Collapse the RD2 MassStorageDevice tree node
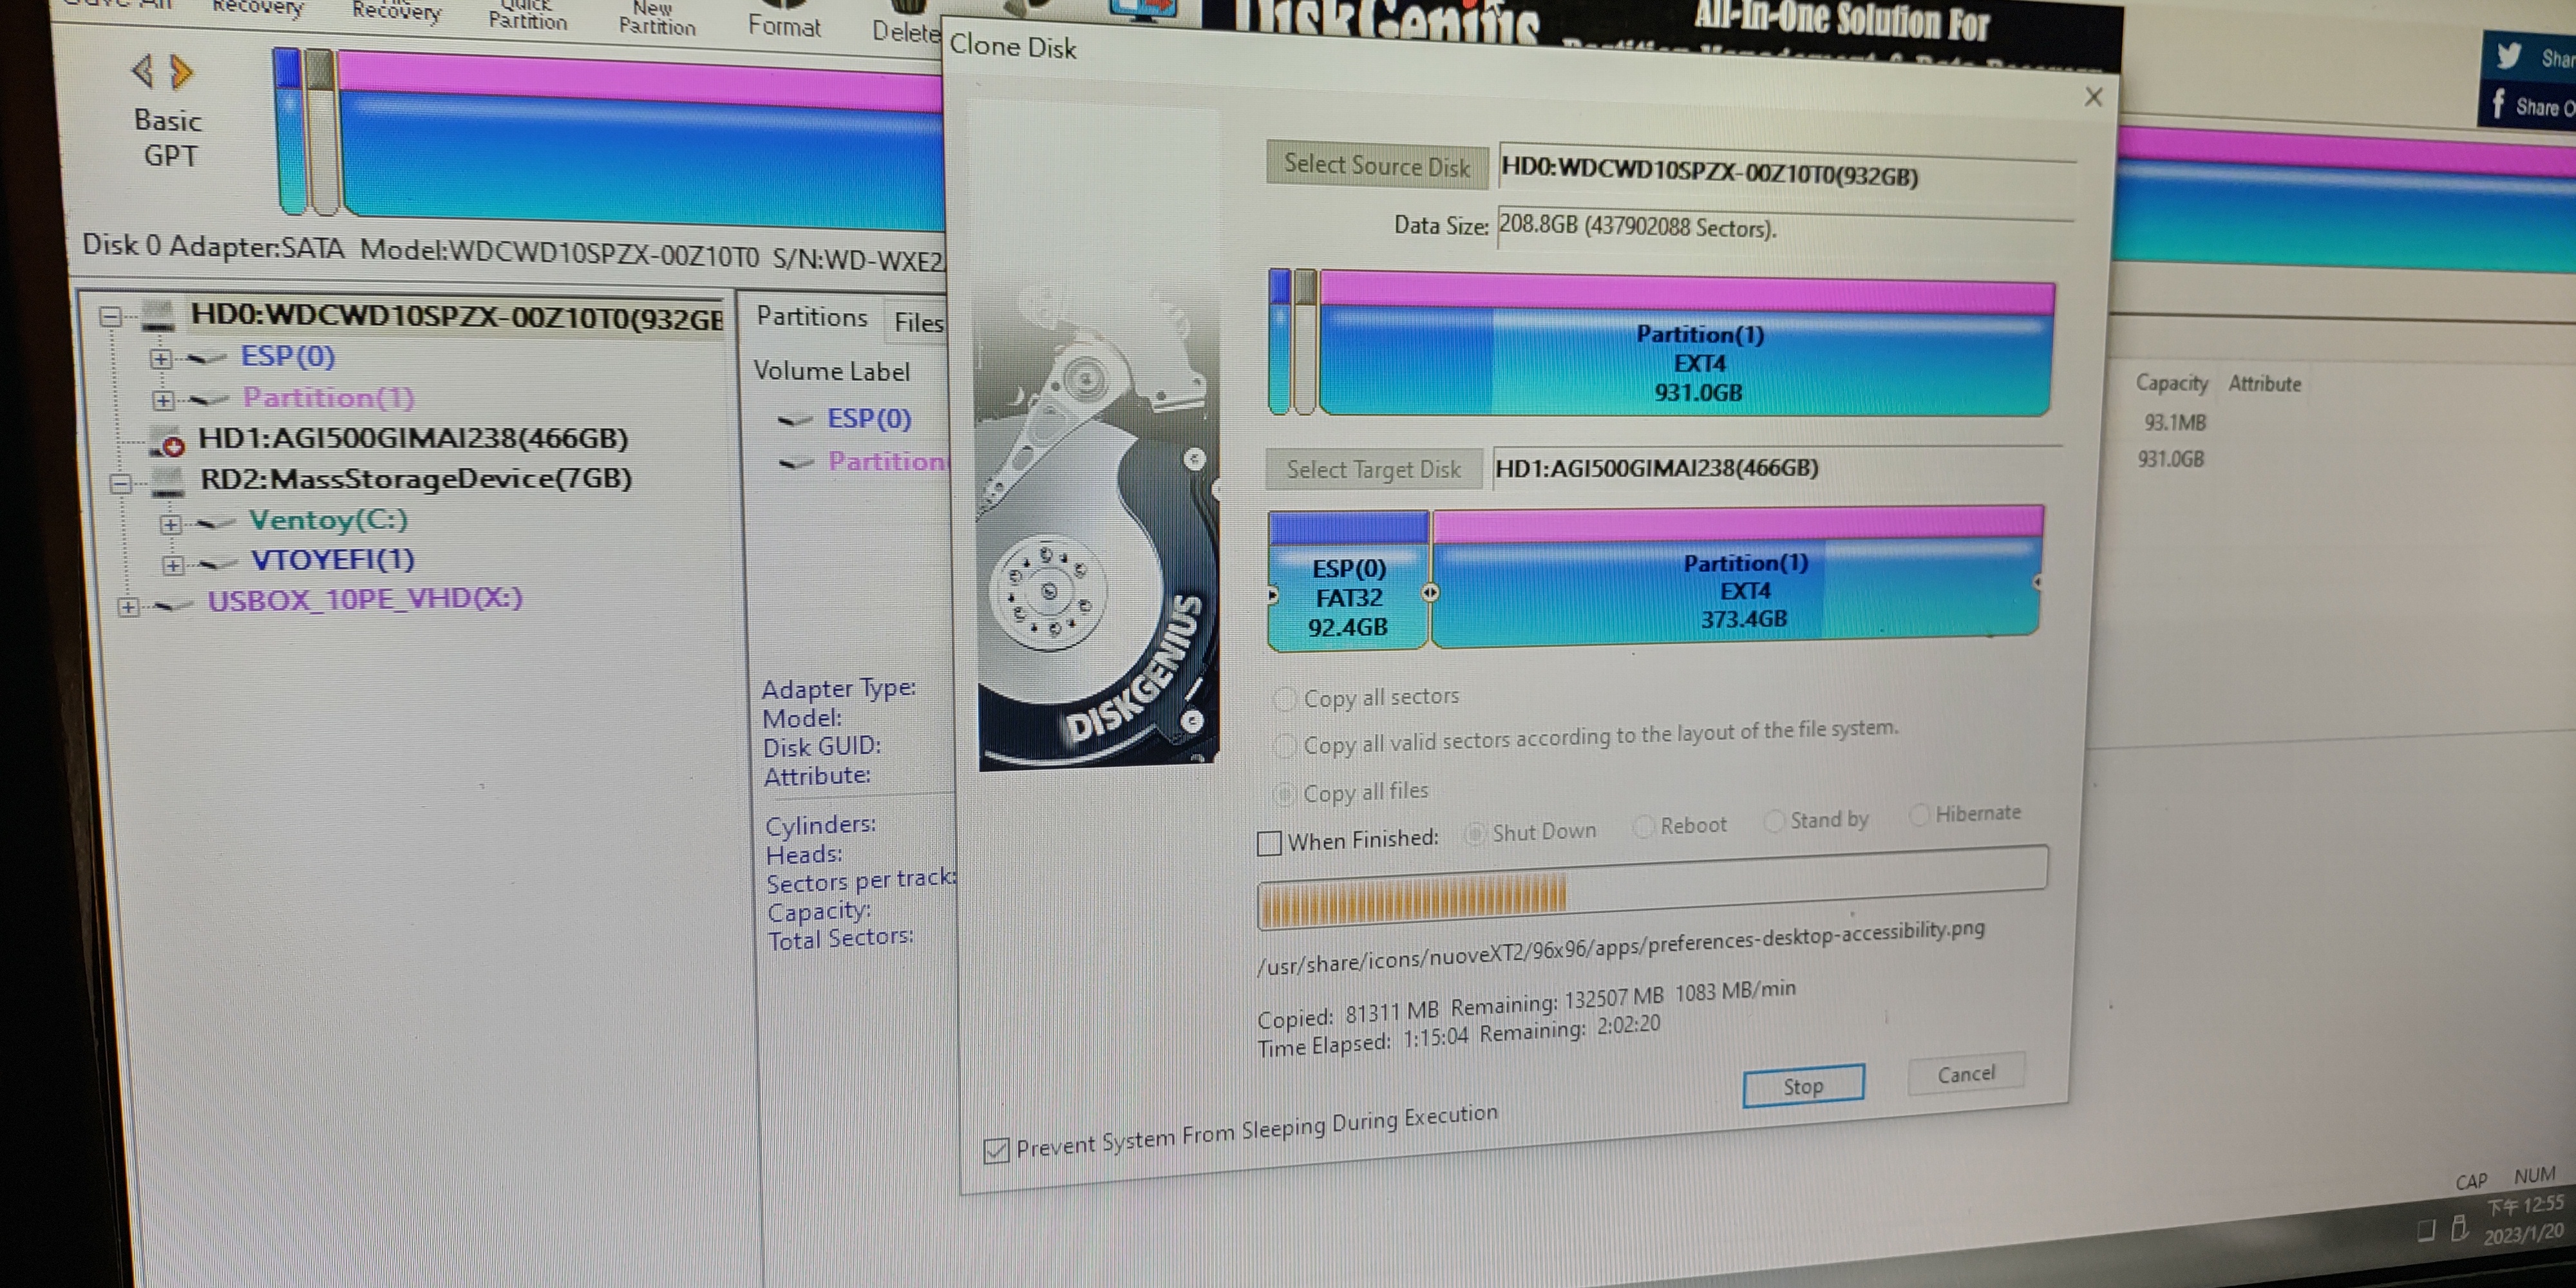 coord(121,484)
